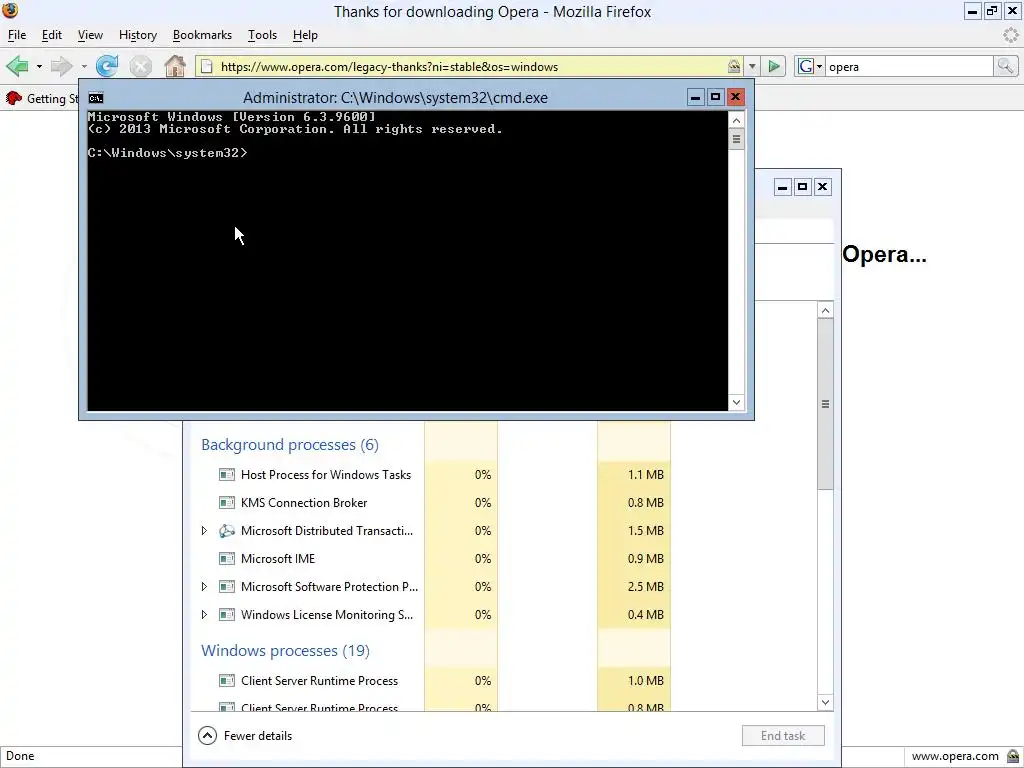
Task: Click in the Firefox URL address field
Action: click(x=472, y=67)
